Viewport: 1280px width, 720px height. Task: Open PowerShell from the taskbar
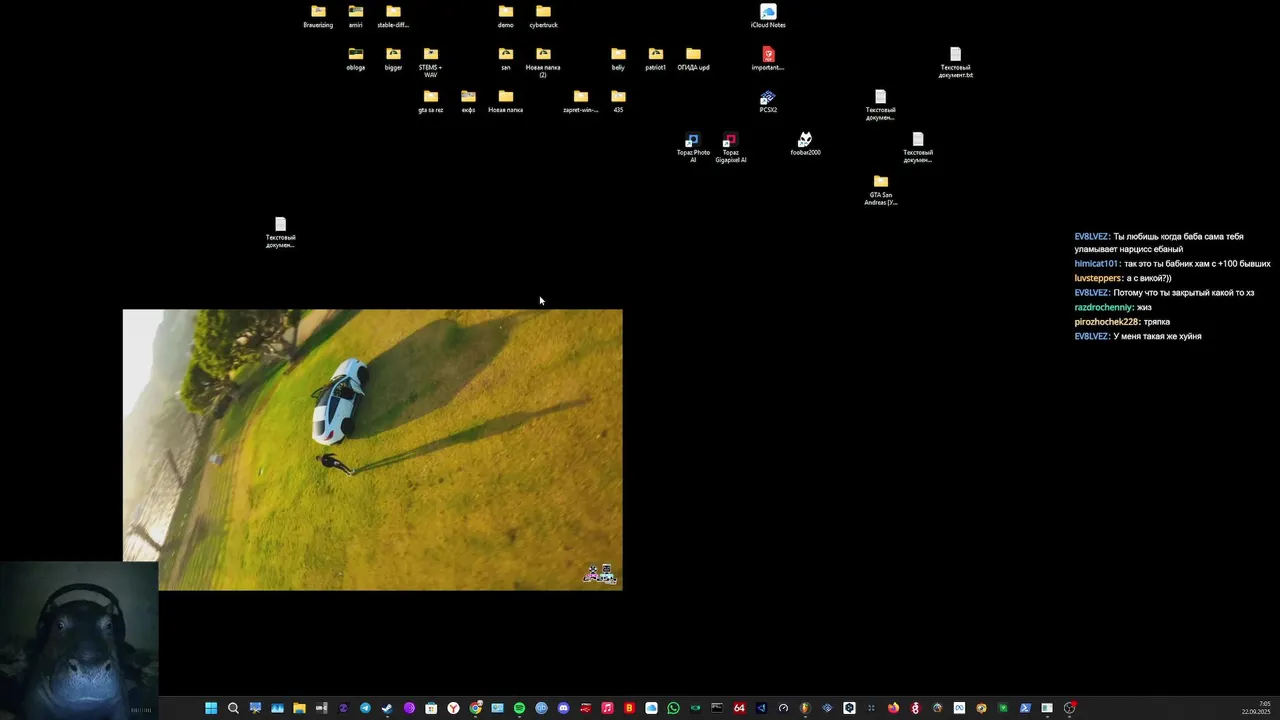[1025, 708]
